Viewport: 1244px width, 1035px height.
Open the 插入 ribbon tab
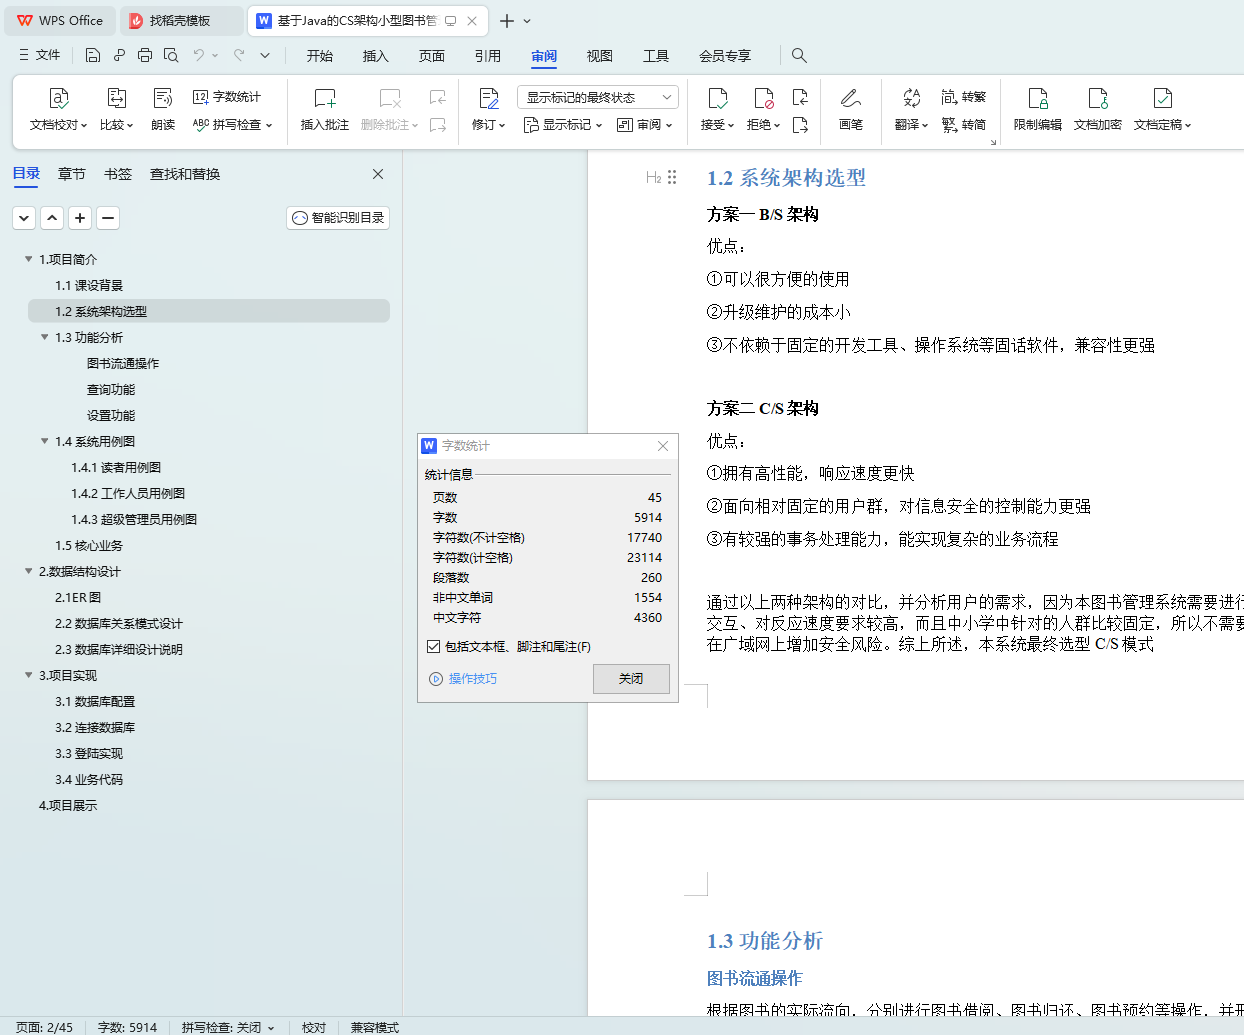click(x=375, y=56)
